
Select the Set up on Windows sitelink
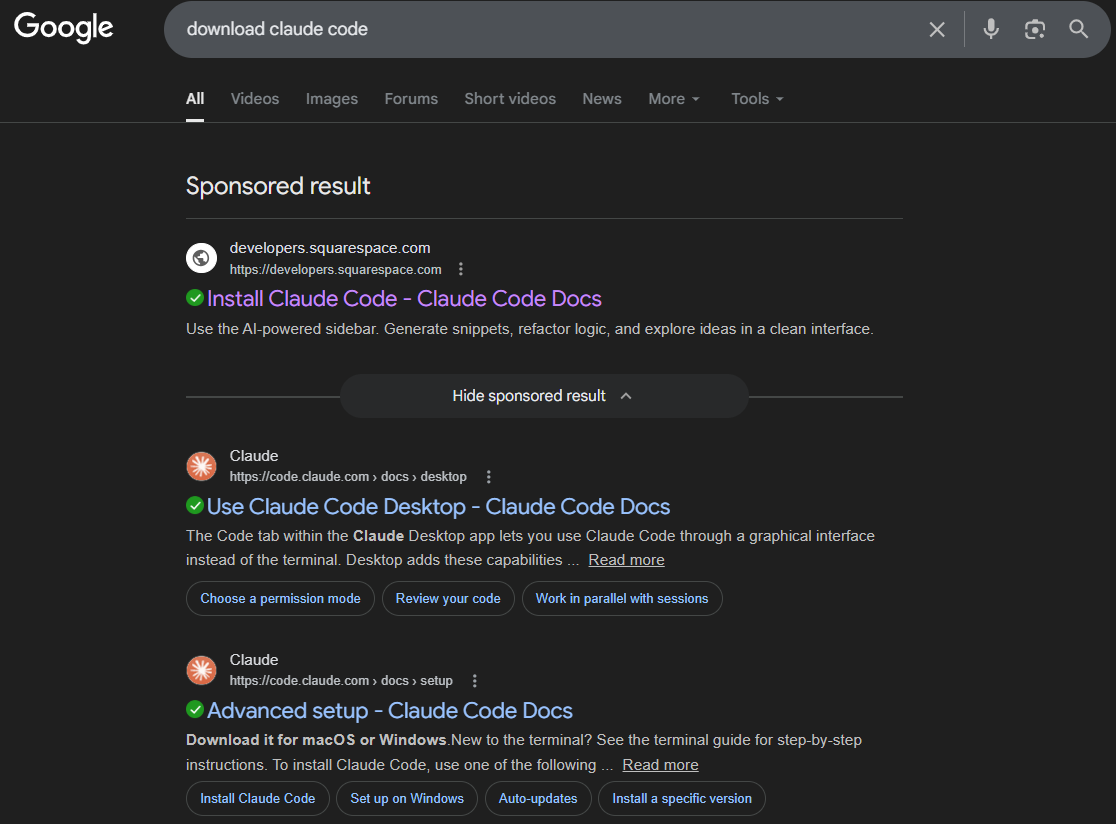coord(406,798)
